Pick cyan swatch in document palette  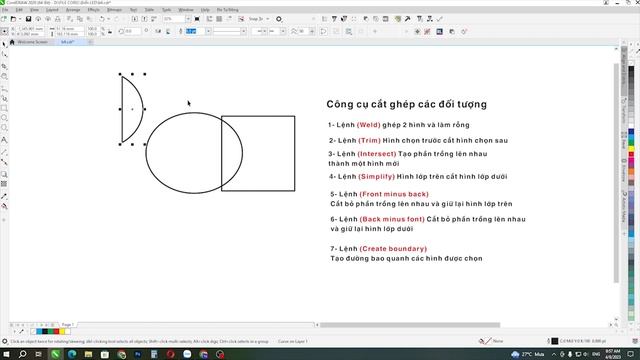(x=39, y=331)
